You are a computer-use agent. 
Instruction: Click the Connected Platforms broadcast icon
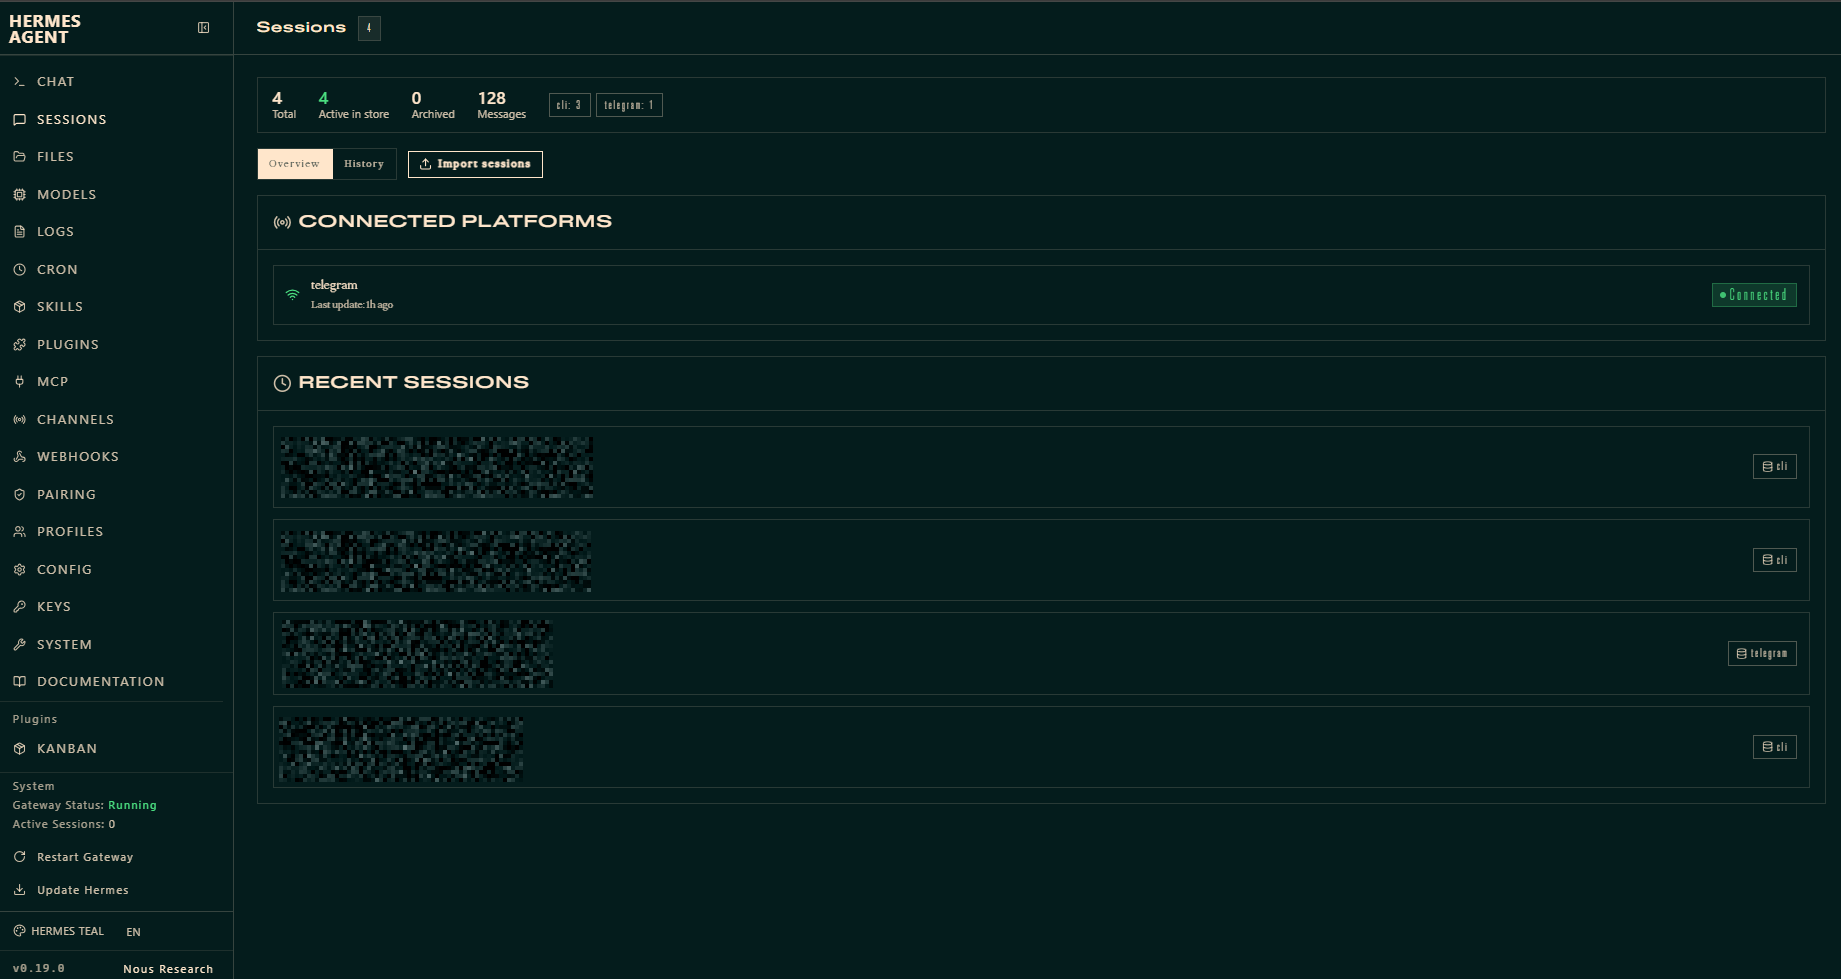click(282, 222)
